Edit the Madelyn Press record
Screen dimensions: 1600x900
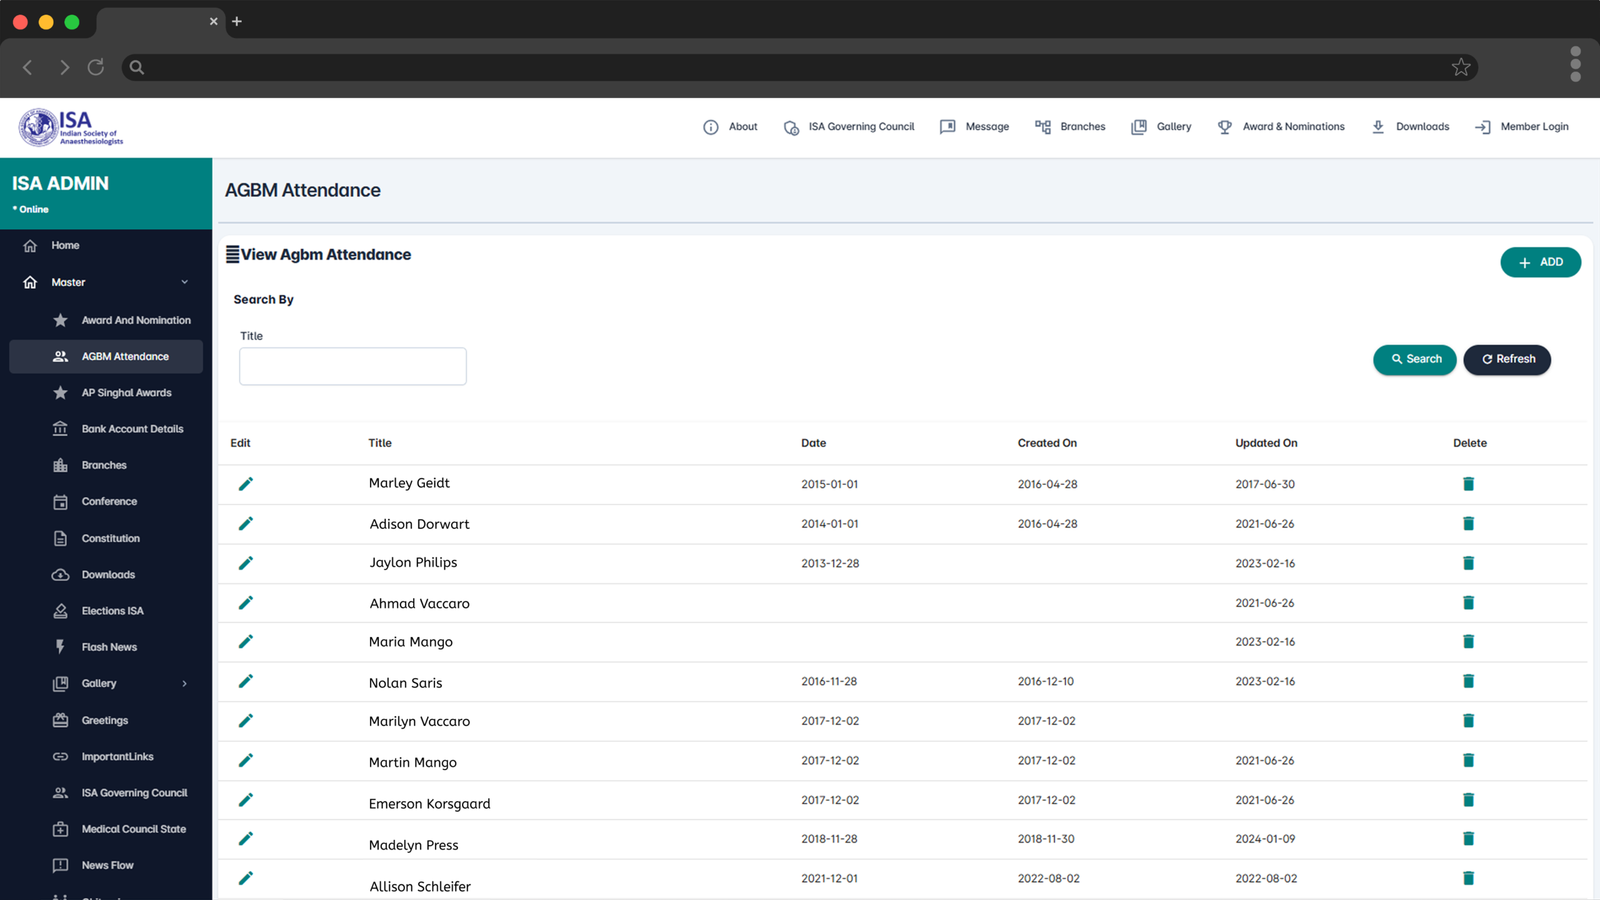(x=246, y=838)
